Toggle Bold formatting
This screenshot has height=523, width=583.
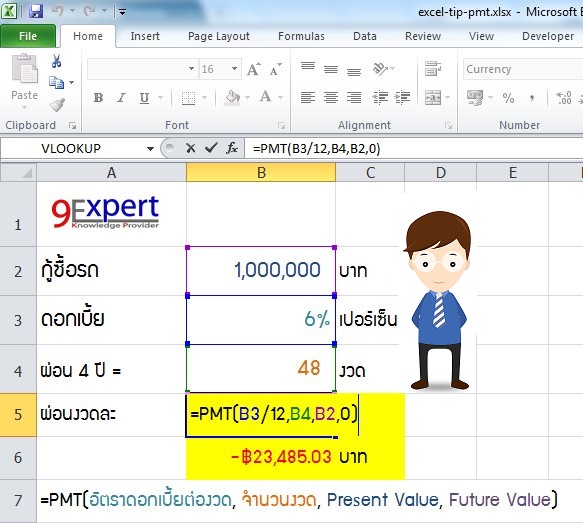click(98, 98)
